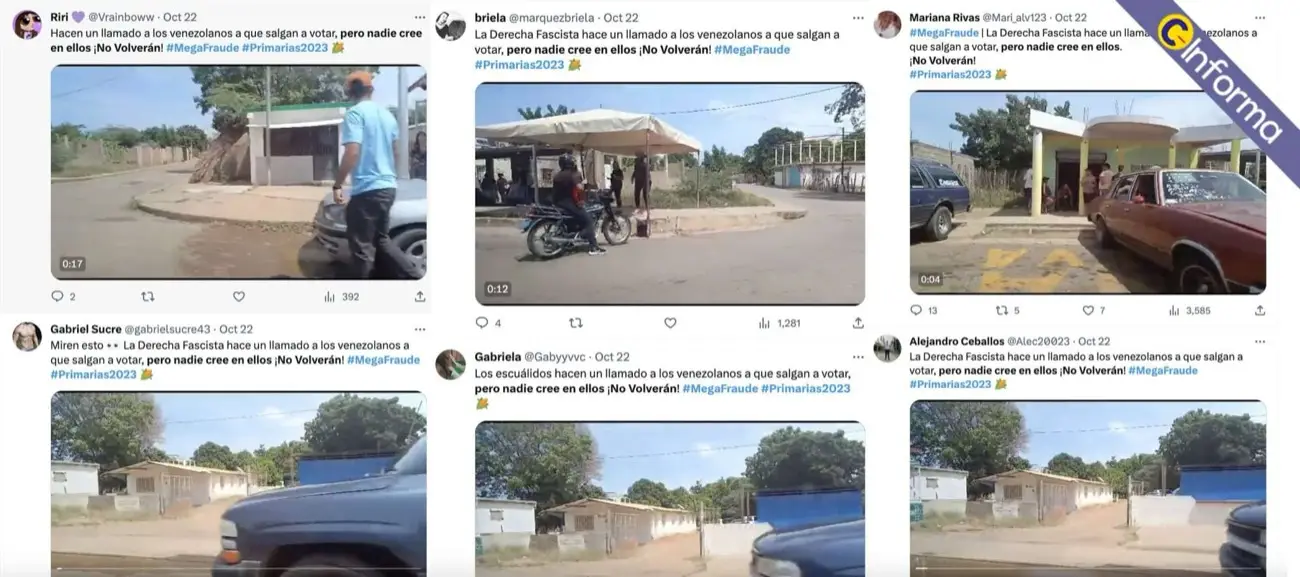
Task: Open reply on briela's tweet
Action: (482, 323)
